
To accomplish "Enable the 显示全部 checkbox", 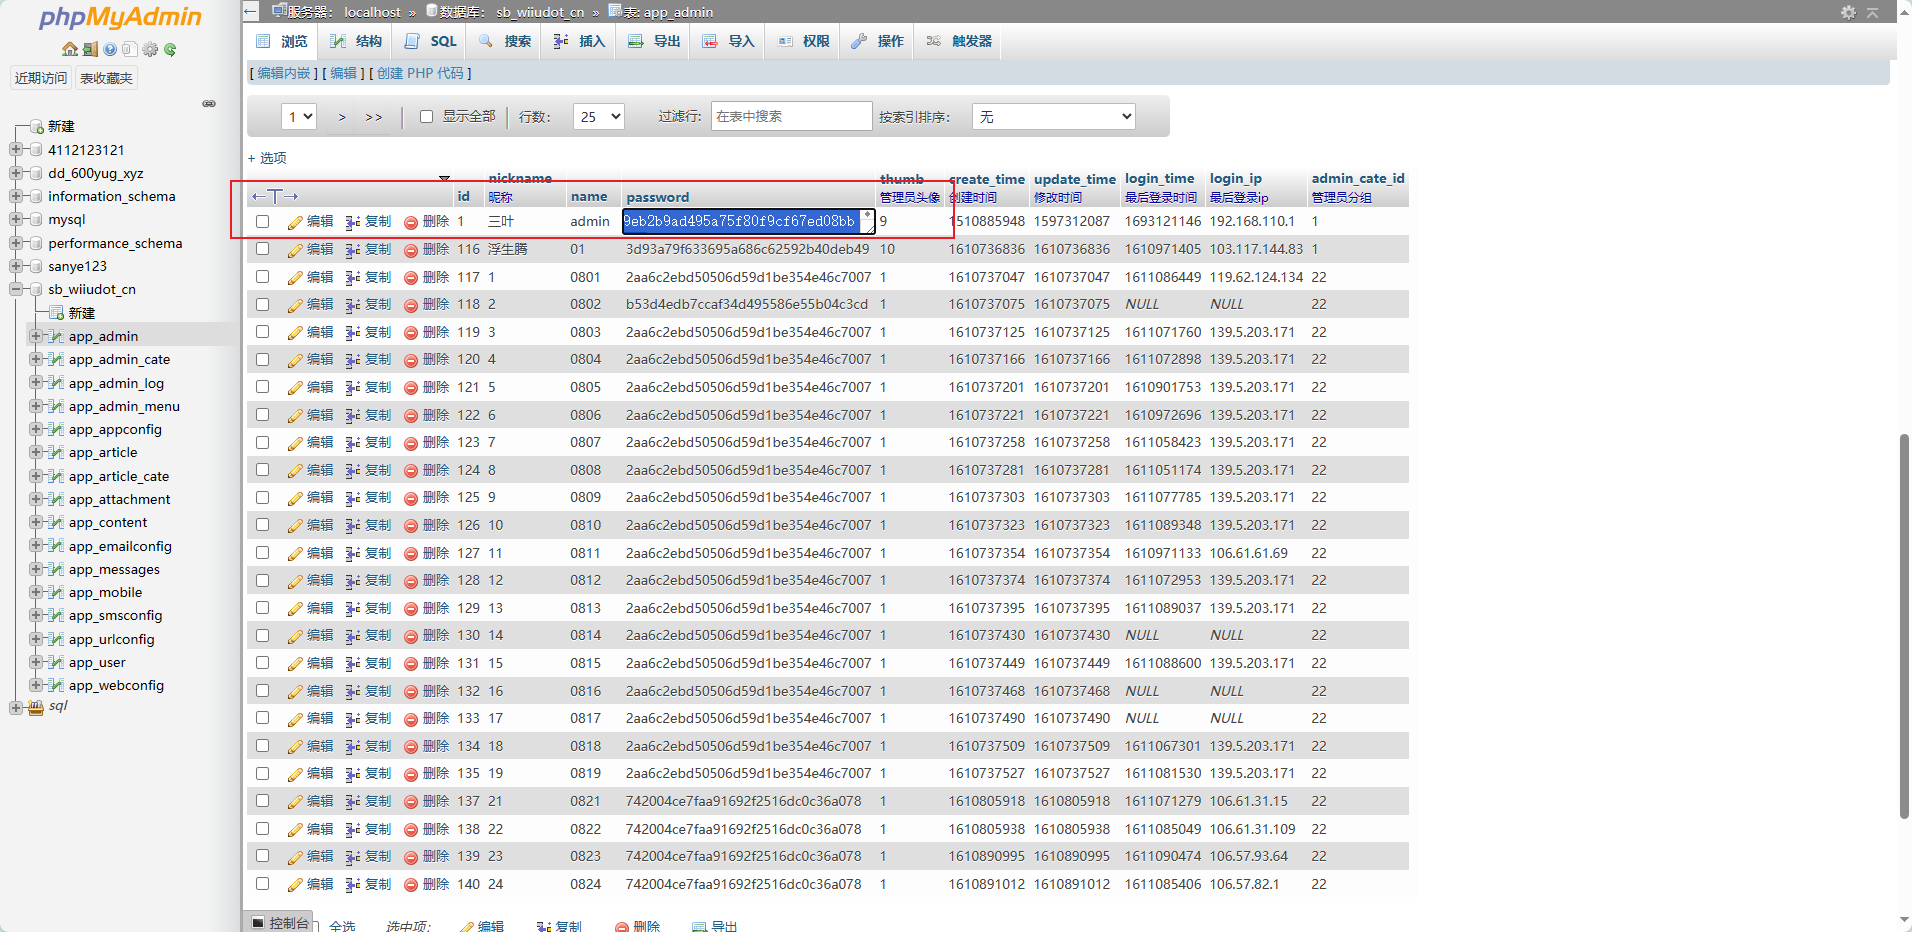I will [x=427, y=117].
